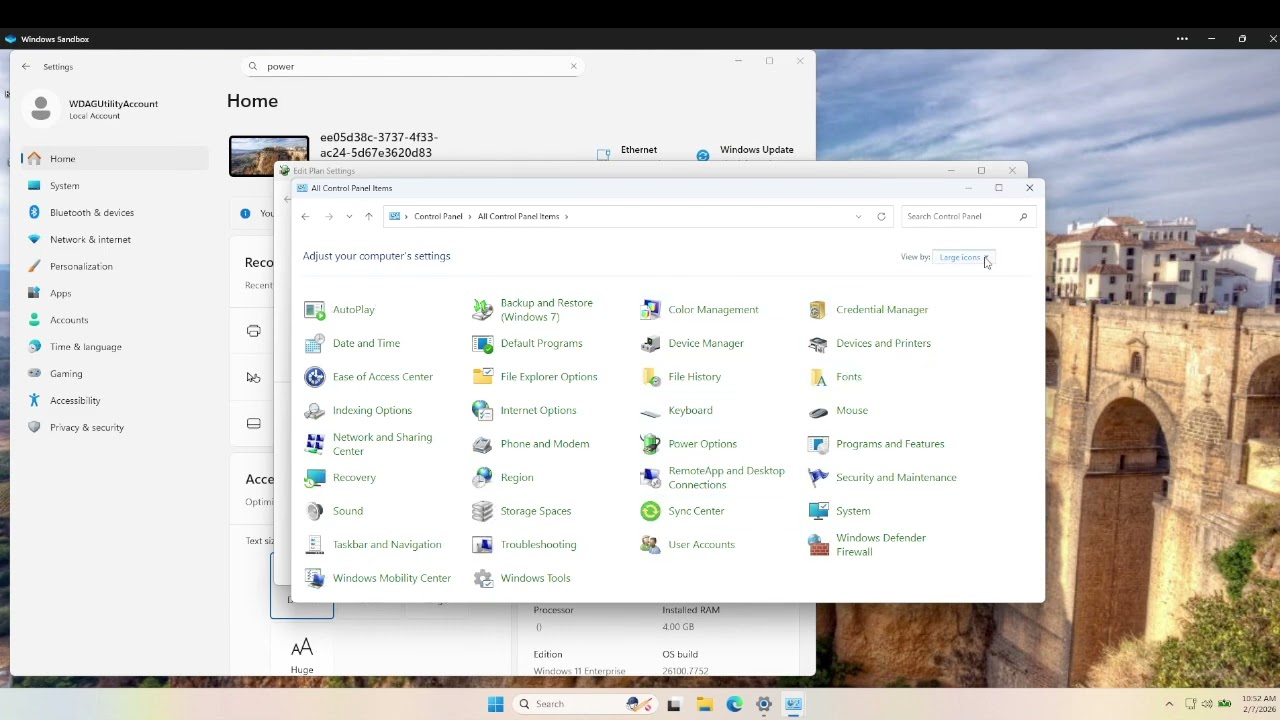Go up one level in Control Panel
The height and width of the screenshot is (720, 1280).
click(x=368, y=216)
